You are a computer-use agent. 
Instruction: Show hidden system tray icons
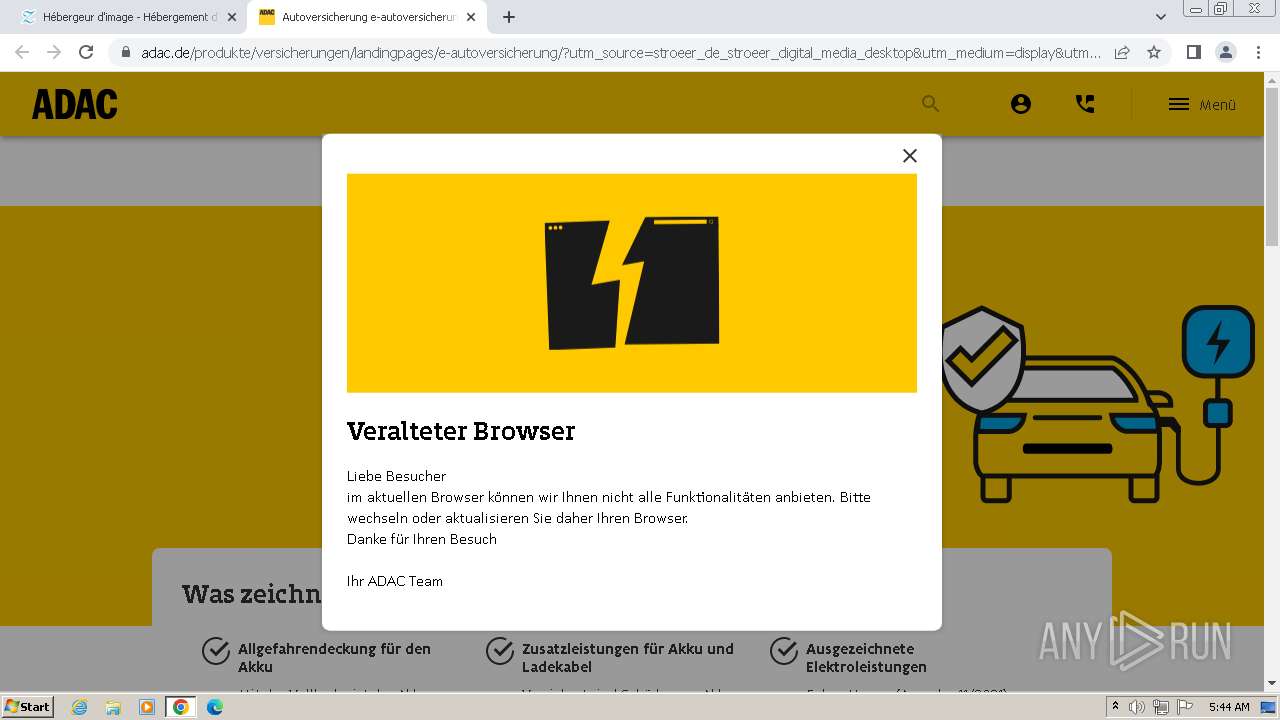(x=1116, y=707)
